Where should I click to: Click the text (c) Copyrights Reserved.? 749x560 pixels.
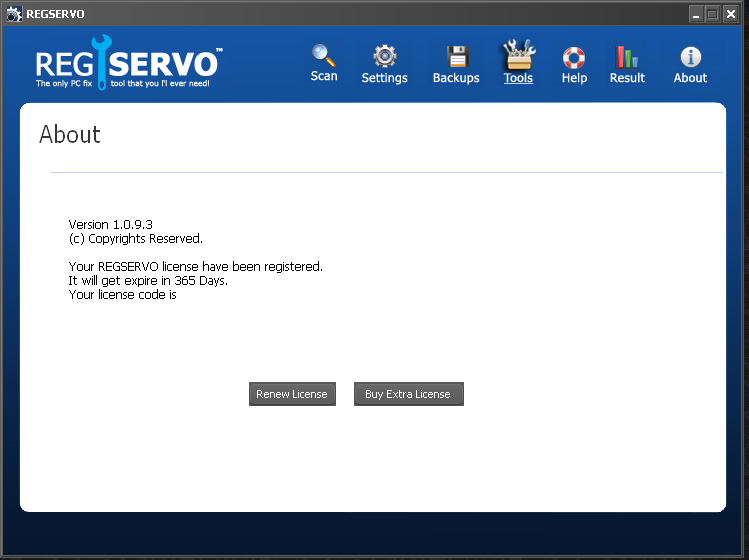tap(136, 238)
